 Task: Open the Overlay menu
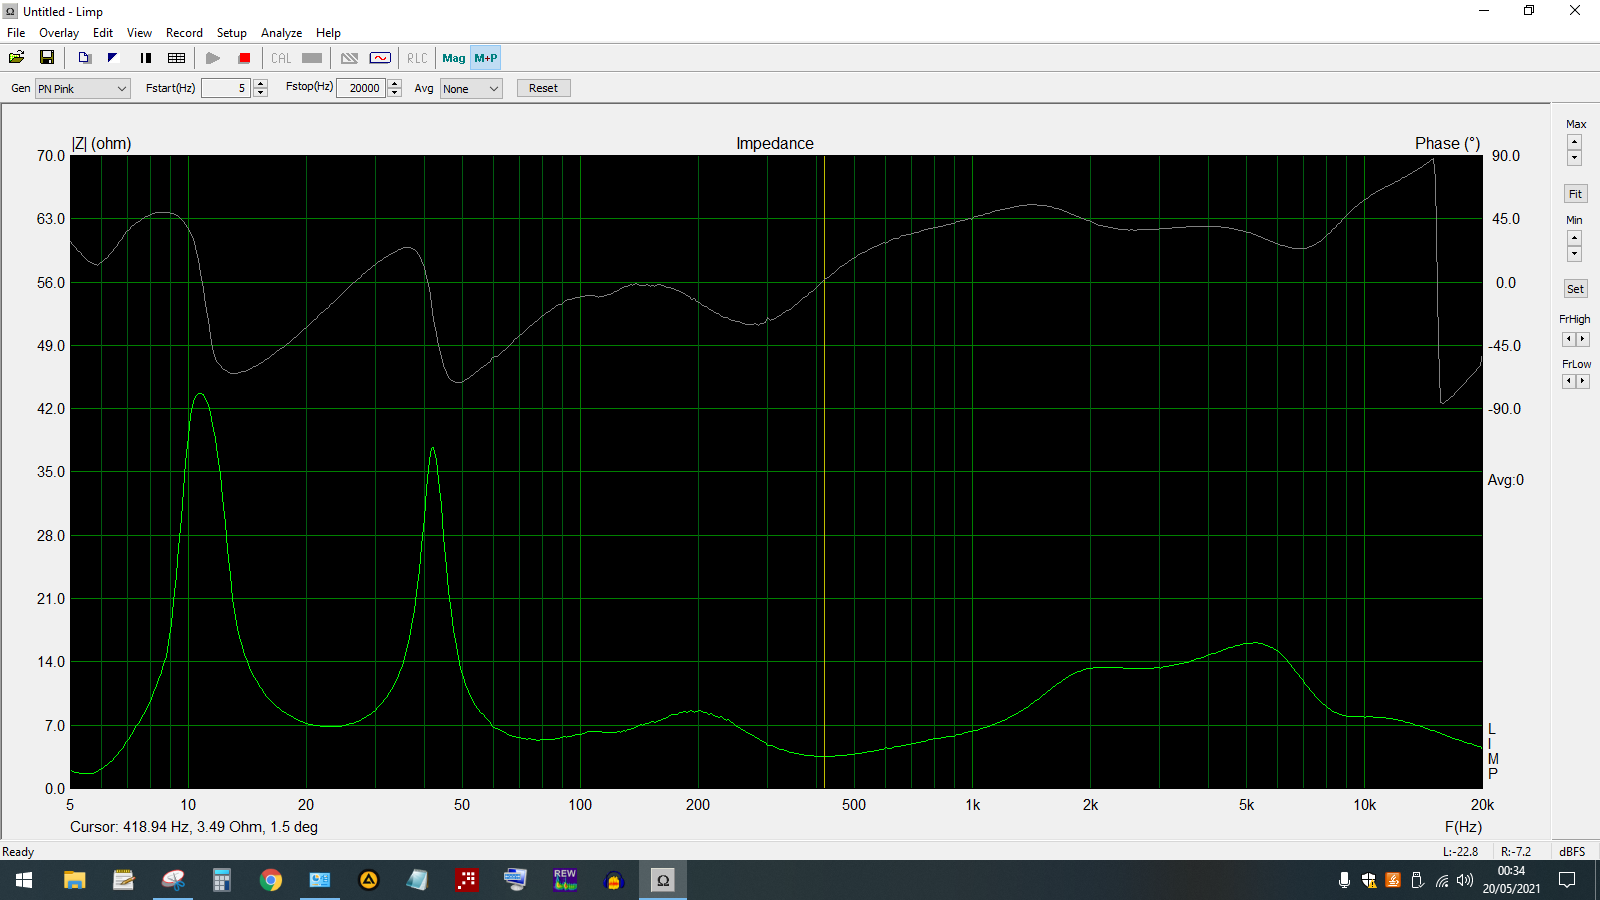(59, 33)
